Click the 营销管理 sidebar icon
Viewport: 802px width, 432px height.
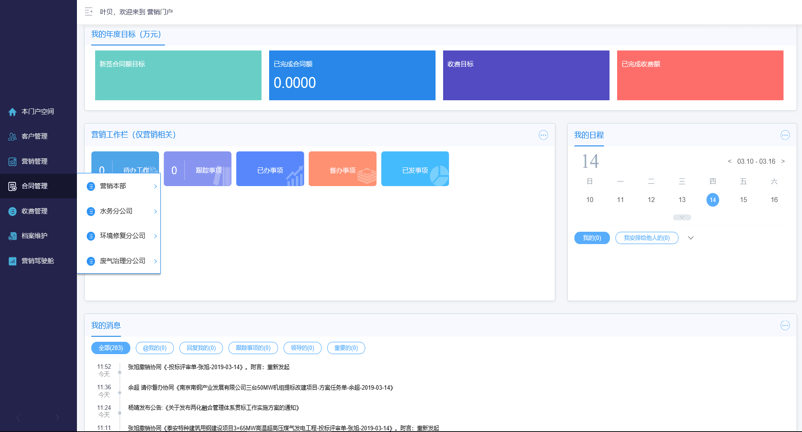(12, 161)
